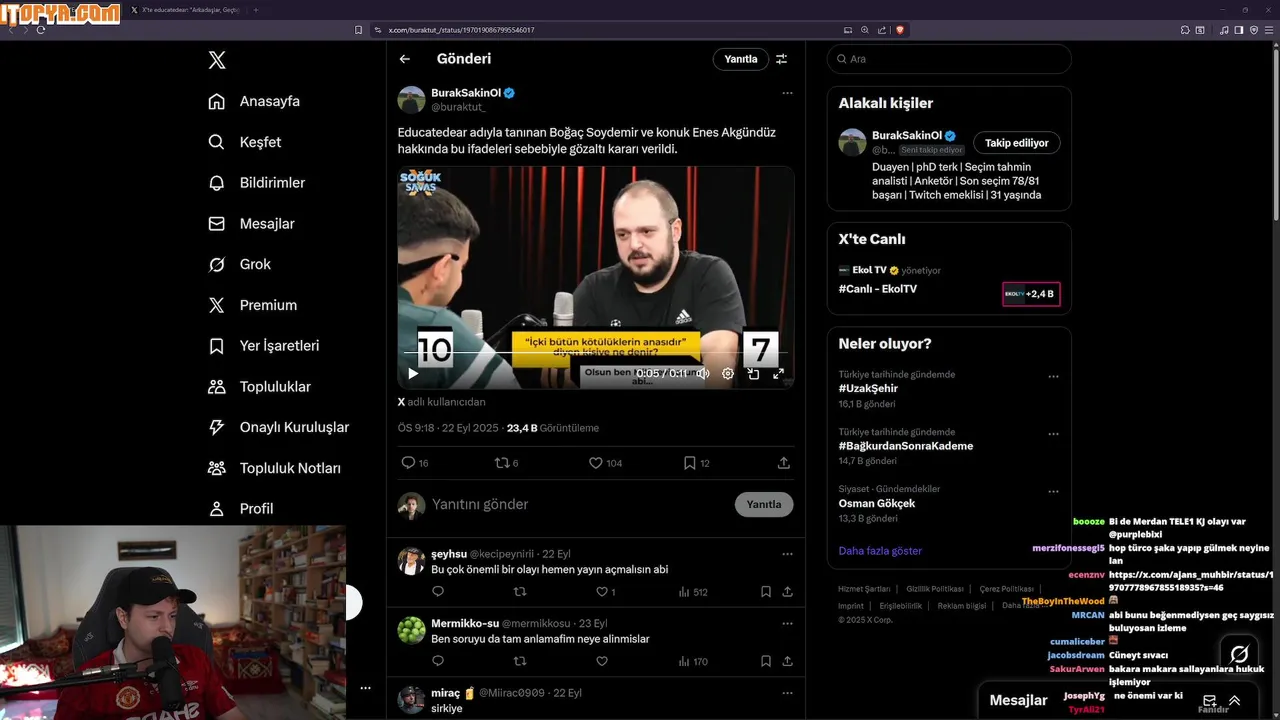
Task: Open Gizlilik Politikası footer link
Action: coord(934,589)
